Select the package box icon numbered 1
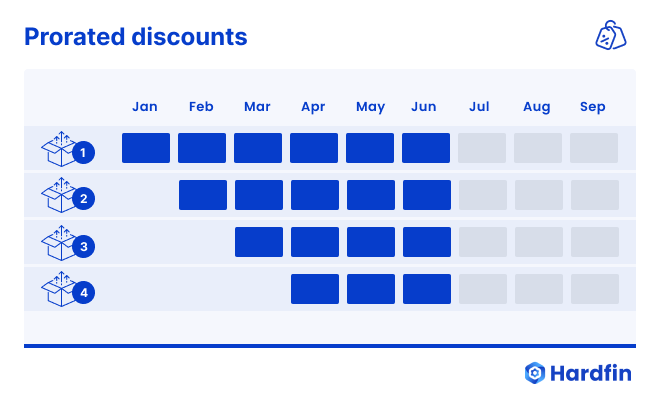This screenshot has width=660, height=398. pos(68,149)
